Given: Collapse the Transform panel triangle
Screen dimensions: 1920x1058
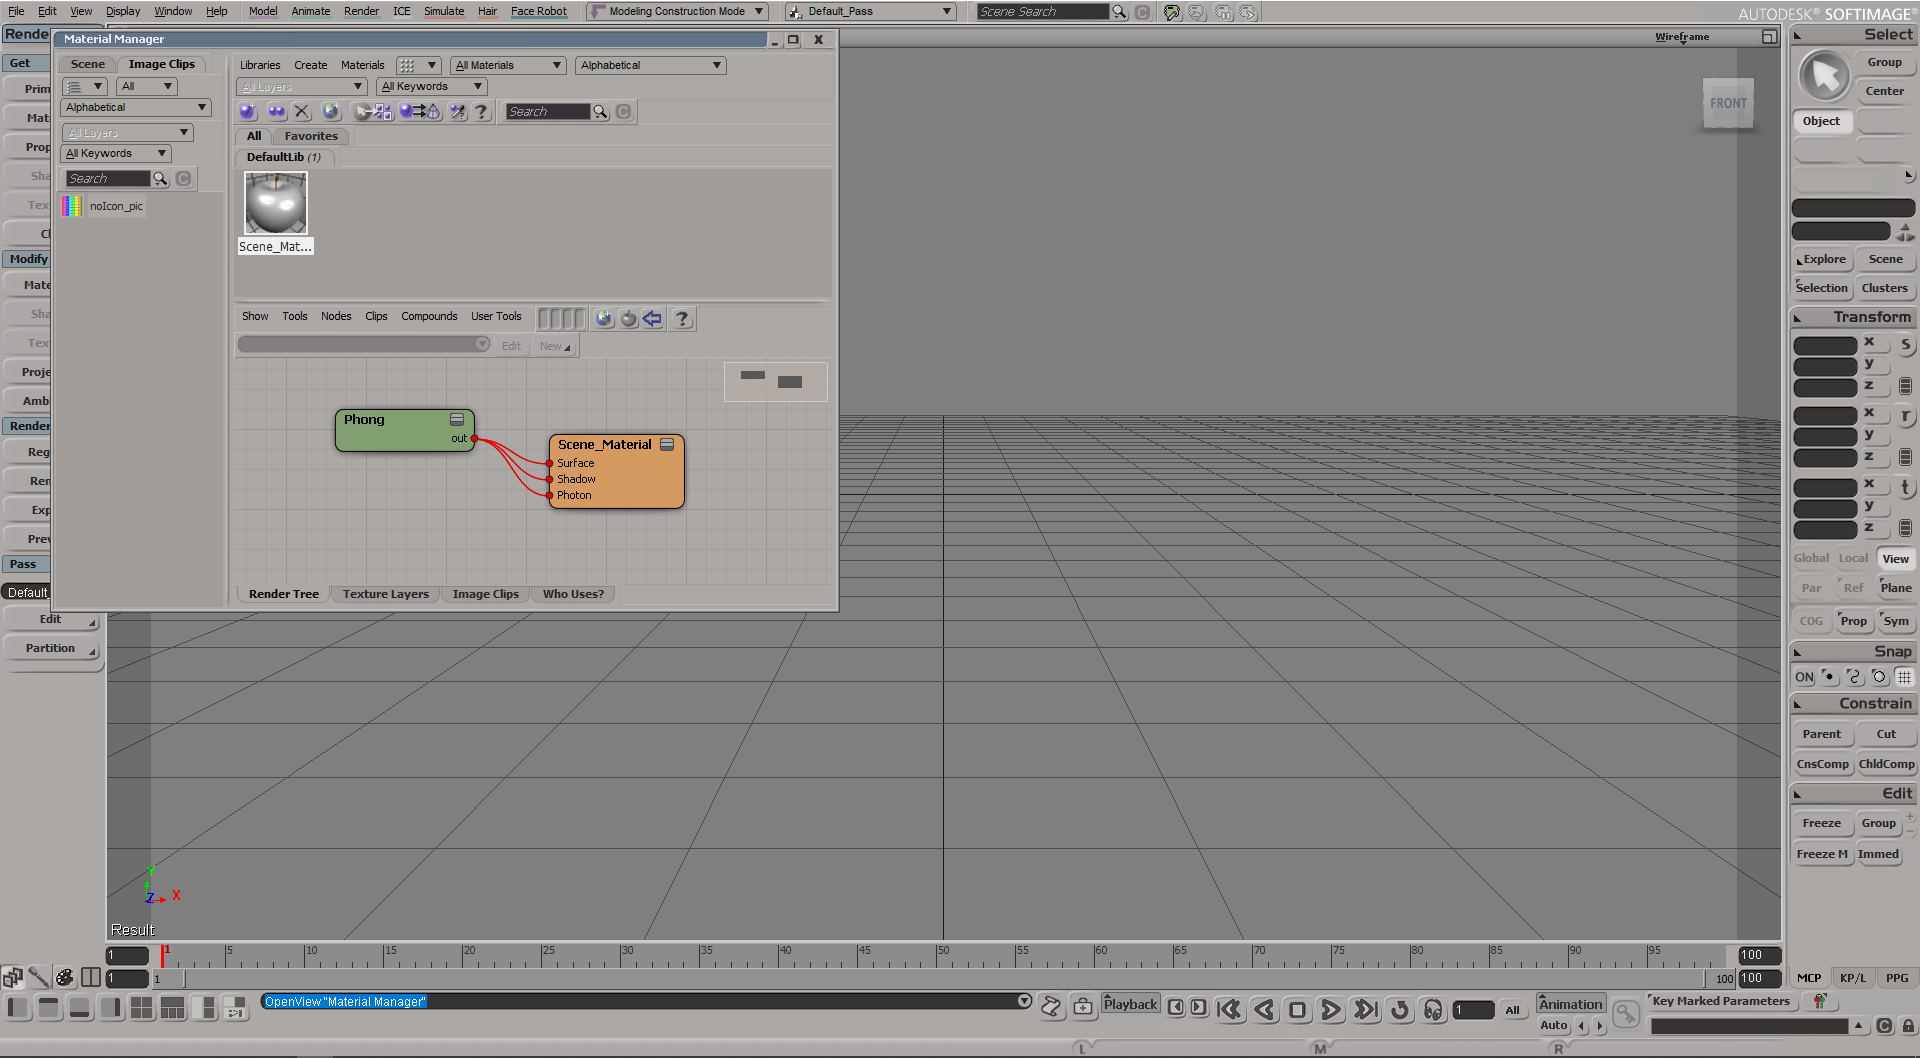Looking at the screenshot, I should click(1798, 318).
